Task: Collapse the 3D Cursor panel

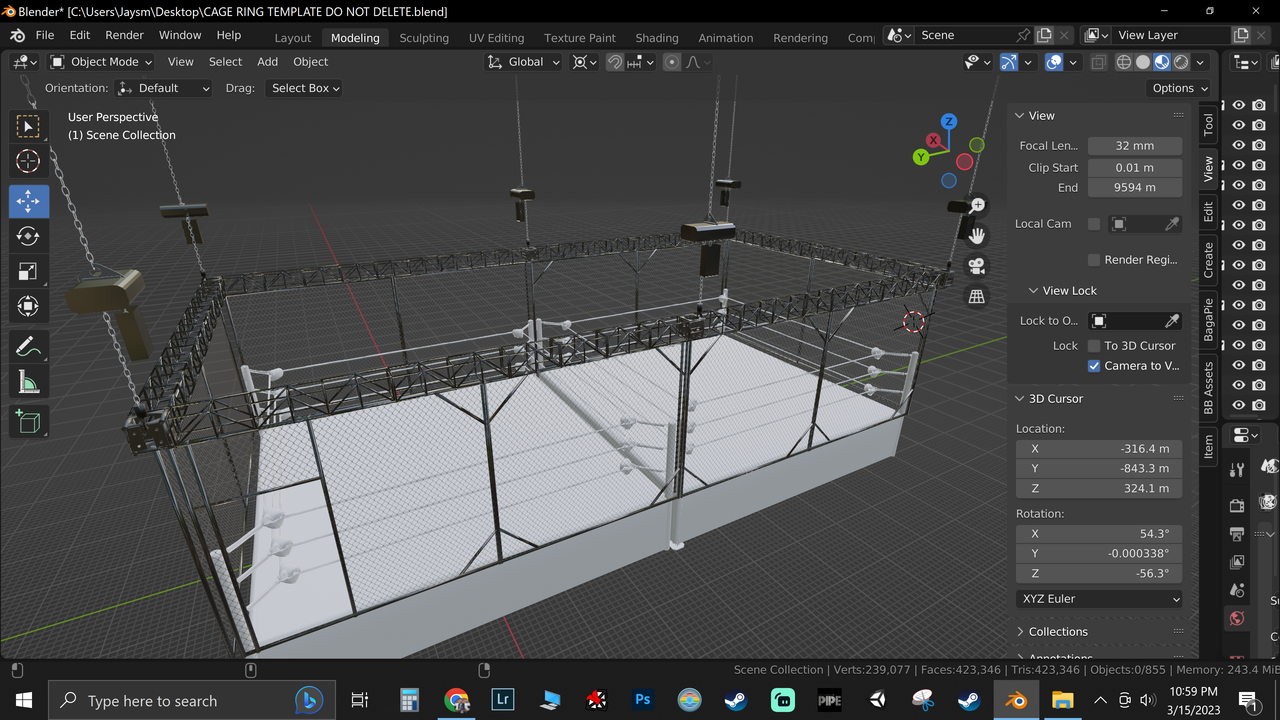Action: [1020, 399]
